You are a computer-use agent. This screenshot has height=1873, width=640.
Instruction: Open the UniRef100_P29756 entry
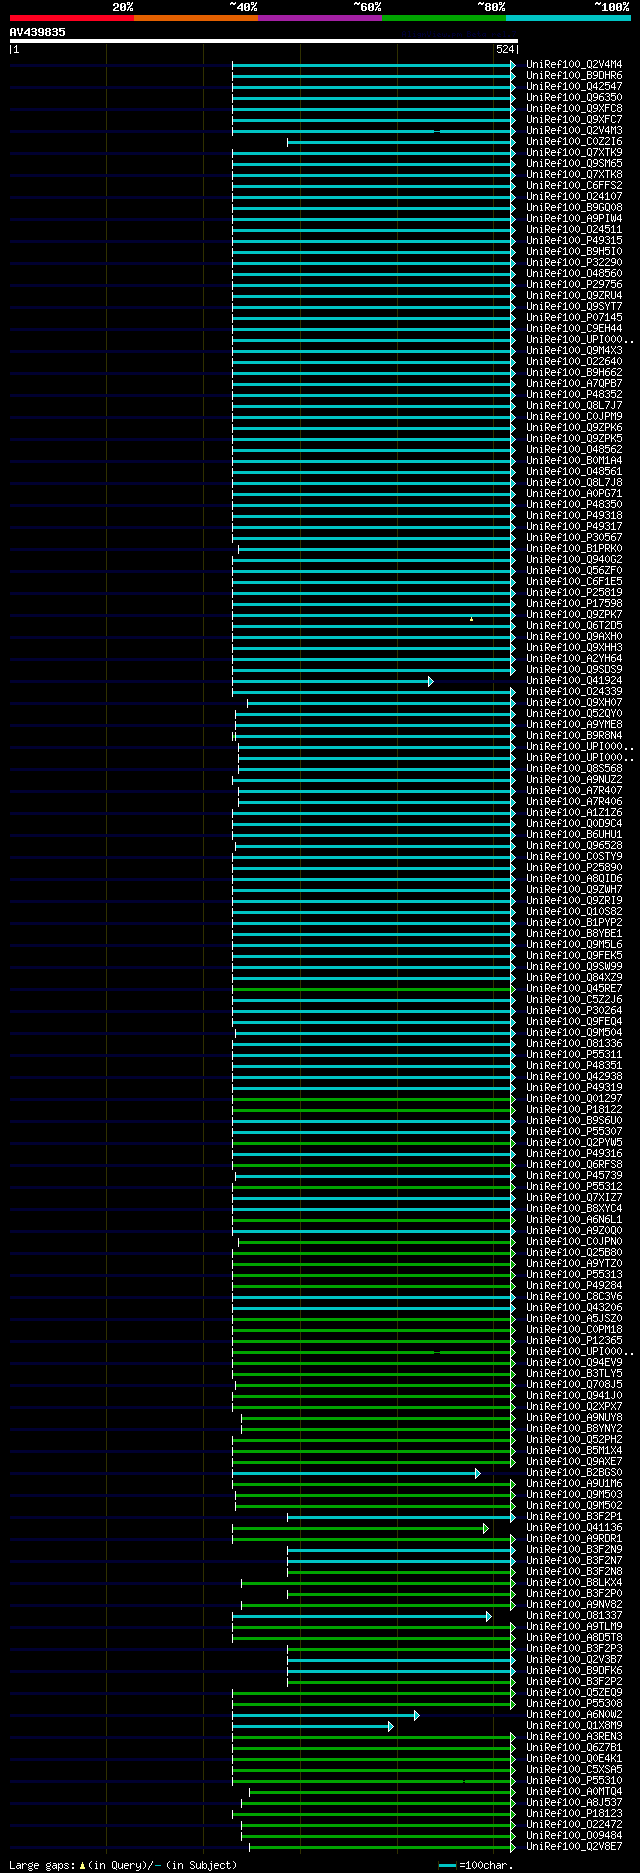574,284
